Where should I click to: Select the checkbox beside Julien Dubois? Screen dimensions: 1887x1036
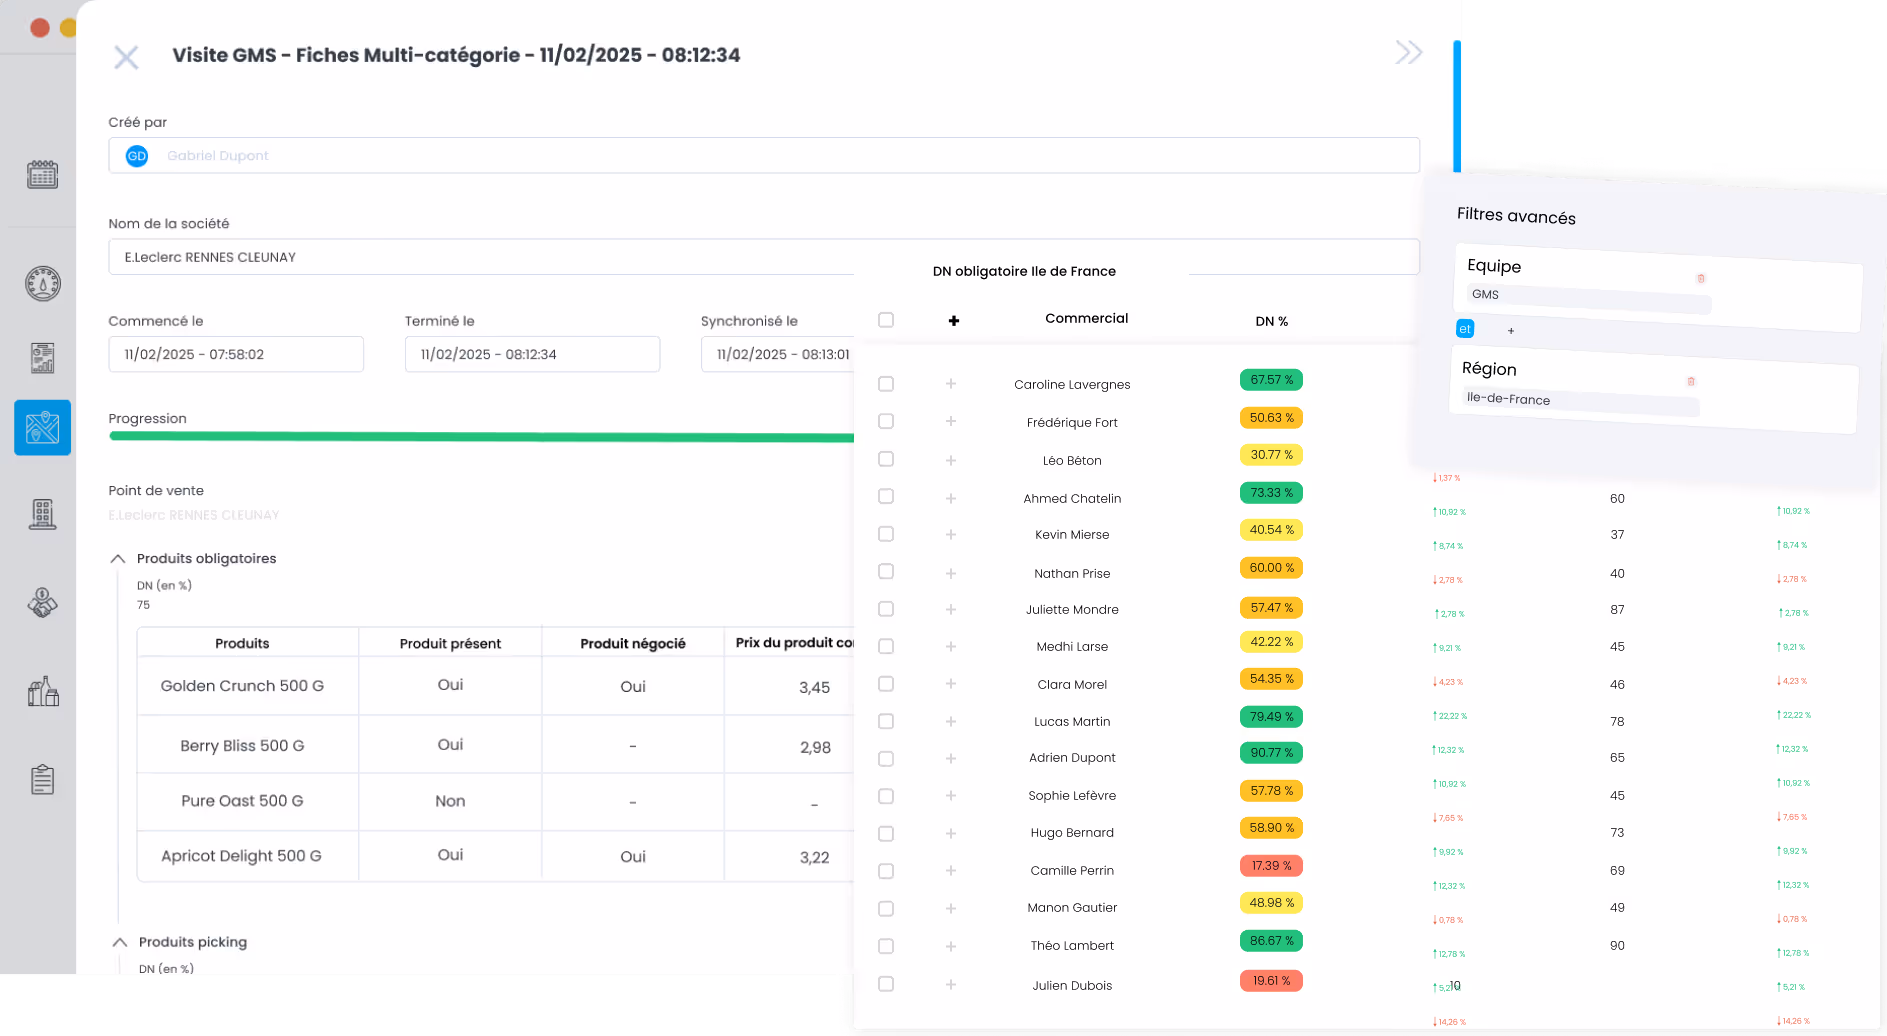click(x=886, y=984)
